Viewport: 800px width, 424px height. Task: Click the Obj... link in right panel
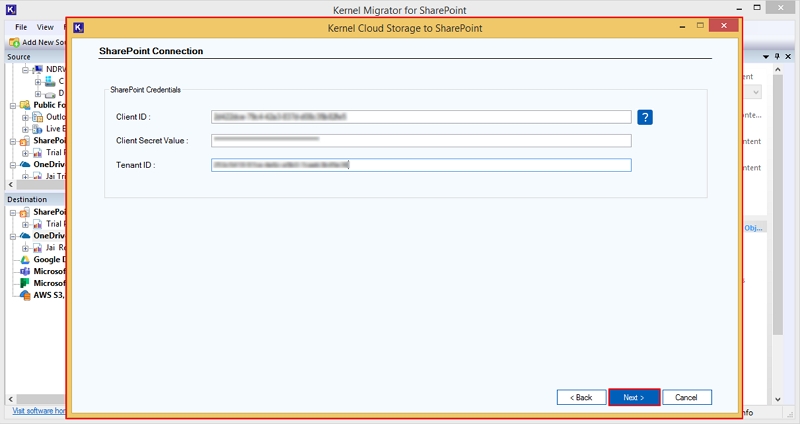coord(753,228)
